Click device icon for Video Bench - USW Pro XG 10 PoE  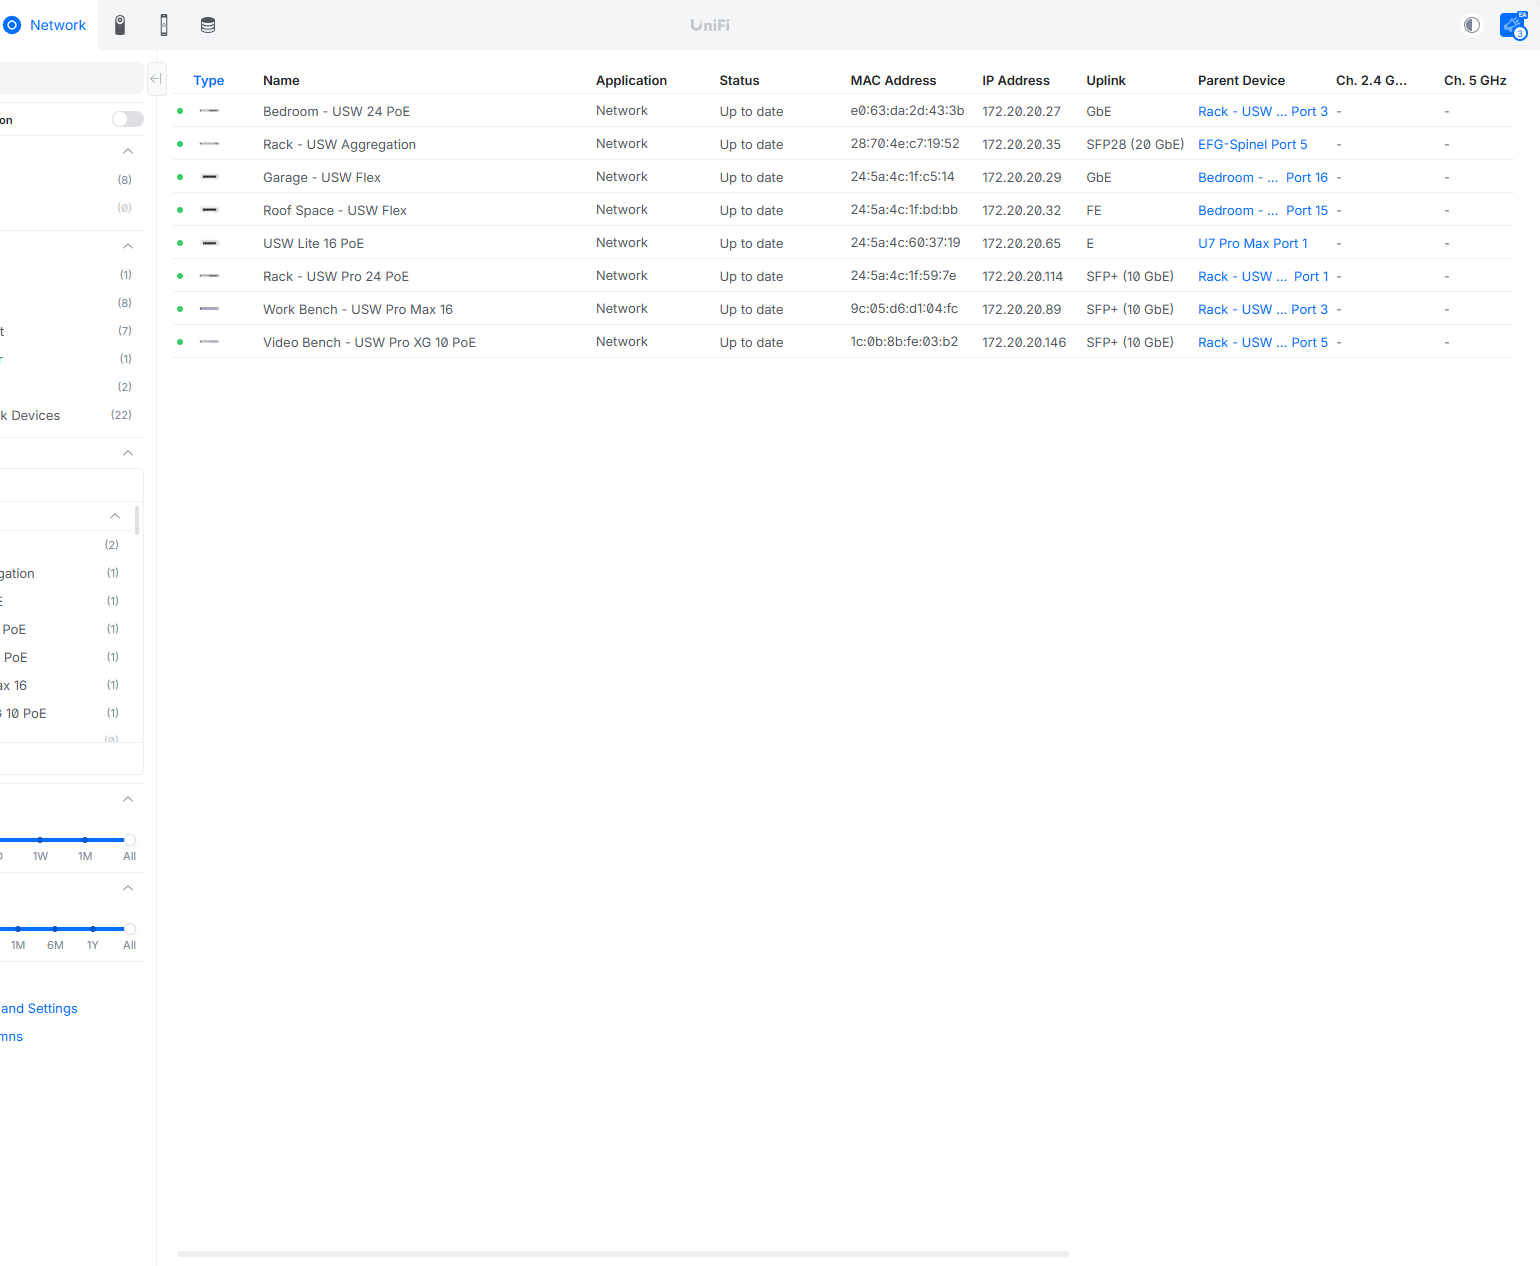[209, 342]
